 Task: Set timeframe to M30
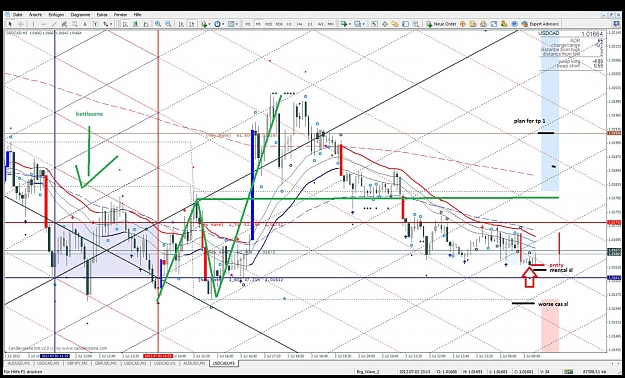coord(279,24)
